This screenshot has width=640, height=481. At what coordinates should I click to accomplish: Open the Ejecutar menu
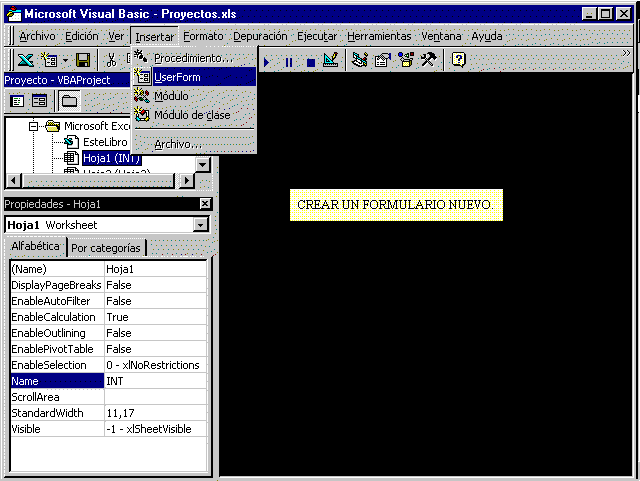point(317,36)
